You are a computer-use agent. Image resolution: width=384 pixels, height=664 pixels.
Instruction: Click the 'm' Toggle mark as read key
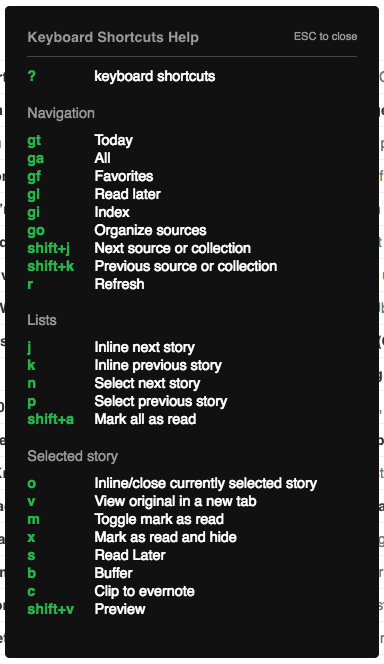point(33,519)
